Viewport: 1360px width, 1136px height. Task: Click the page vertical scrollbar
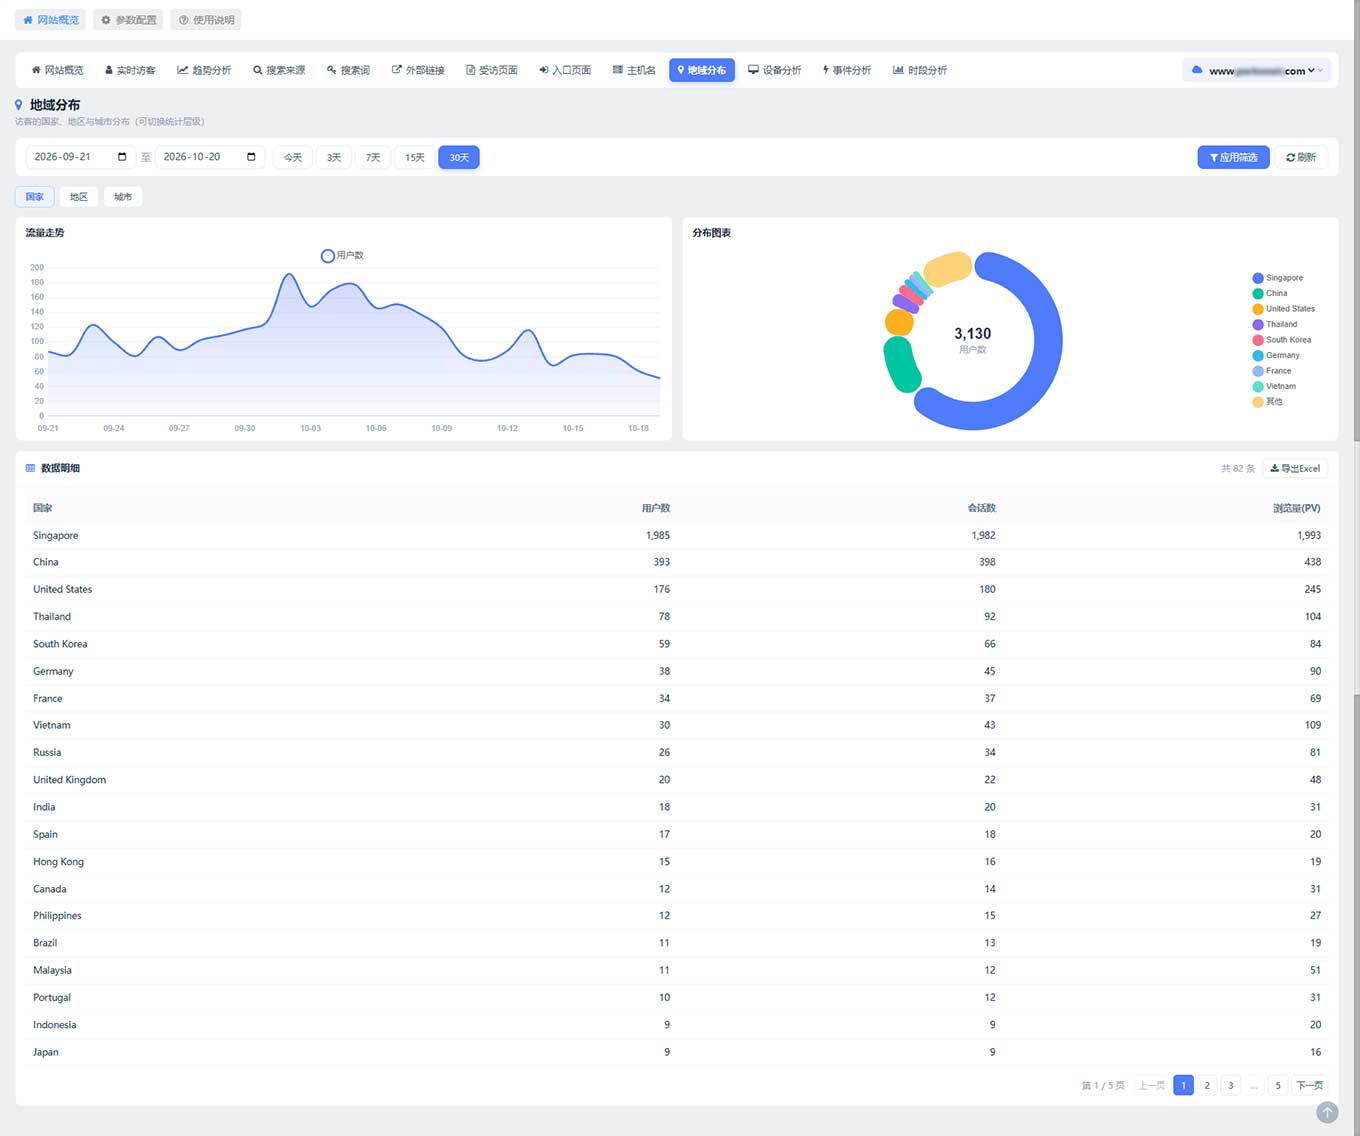[x=1356, y=568]
